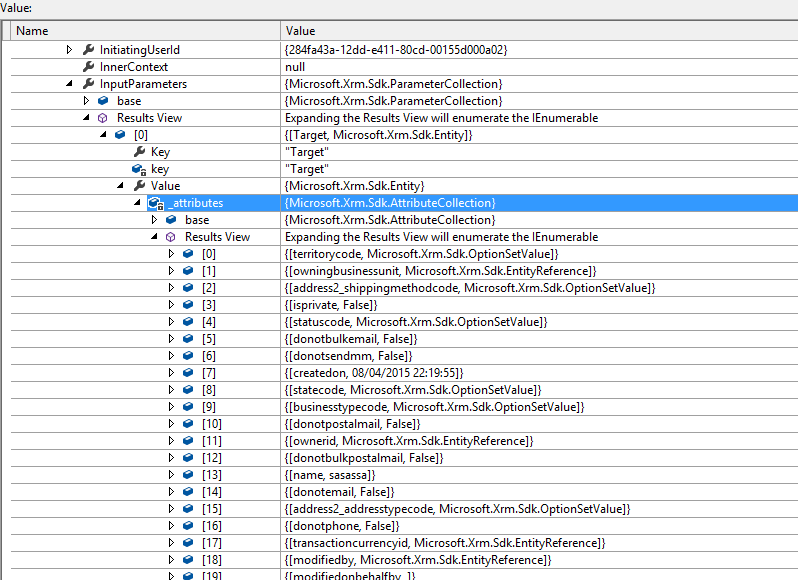The image size is (798, 580).
Task: Select the address2_shippingmethodcode value
Action: [x=470, y=288]
